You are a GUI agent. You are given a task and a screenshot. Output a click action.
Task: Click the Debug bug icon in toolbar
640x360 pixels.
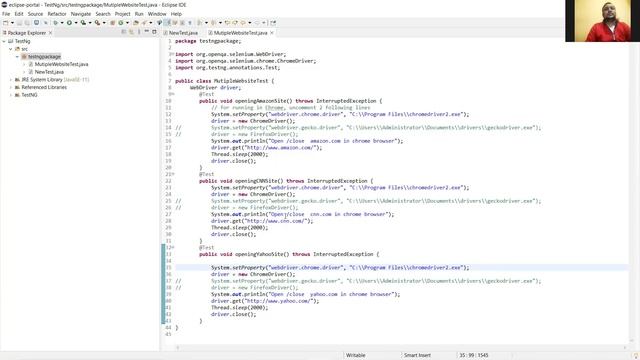[56, 23]
